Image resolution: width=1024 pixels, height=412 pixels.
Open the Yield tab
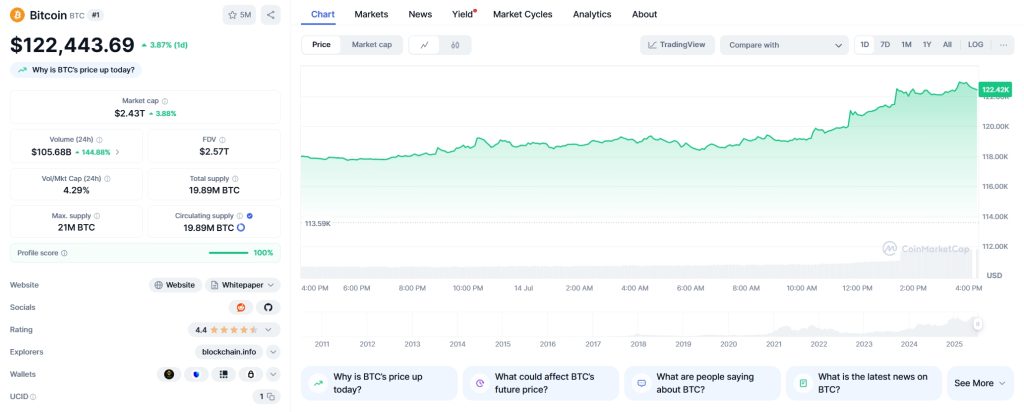coord(463,14)
